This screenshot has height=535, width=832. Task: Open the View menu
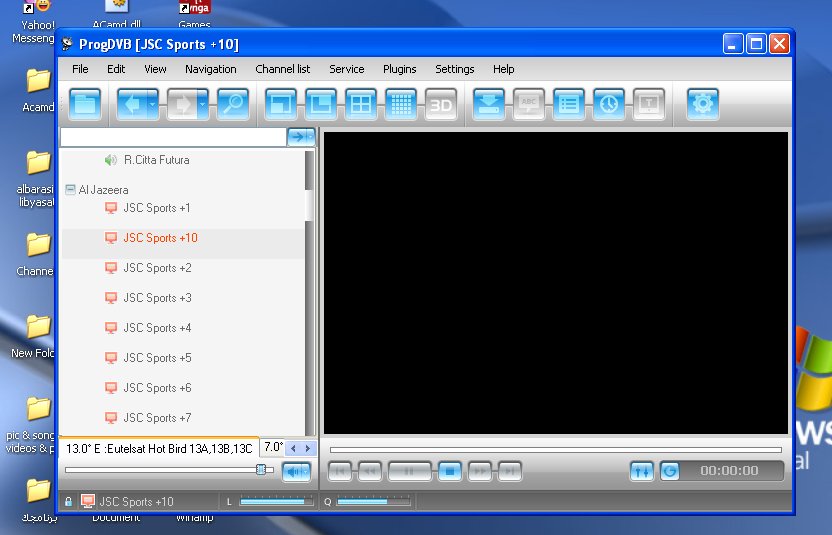[x=155, y=69]
